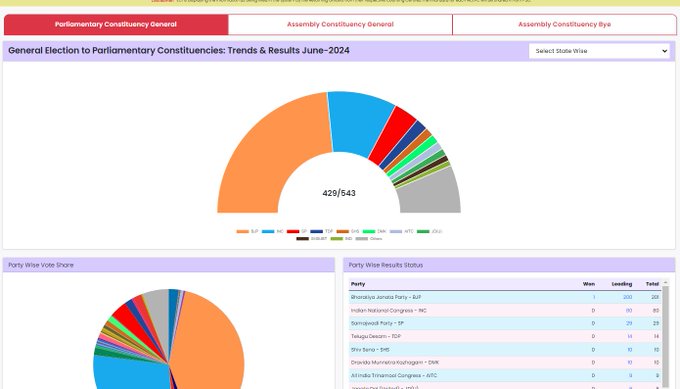Open Telugu Desam leading count link
This screenshot has height=389, width=680.
tap(630, 337)
